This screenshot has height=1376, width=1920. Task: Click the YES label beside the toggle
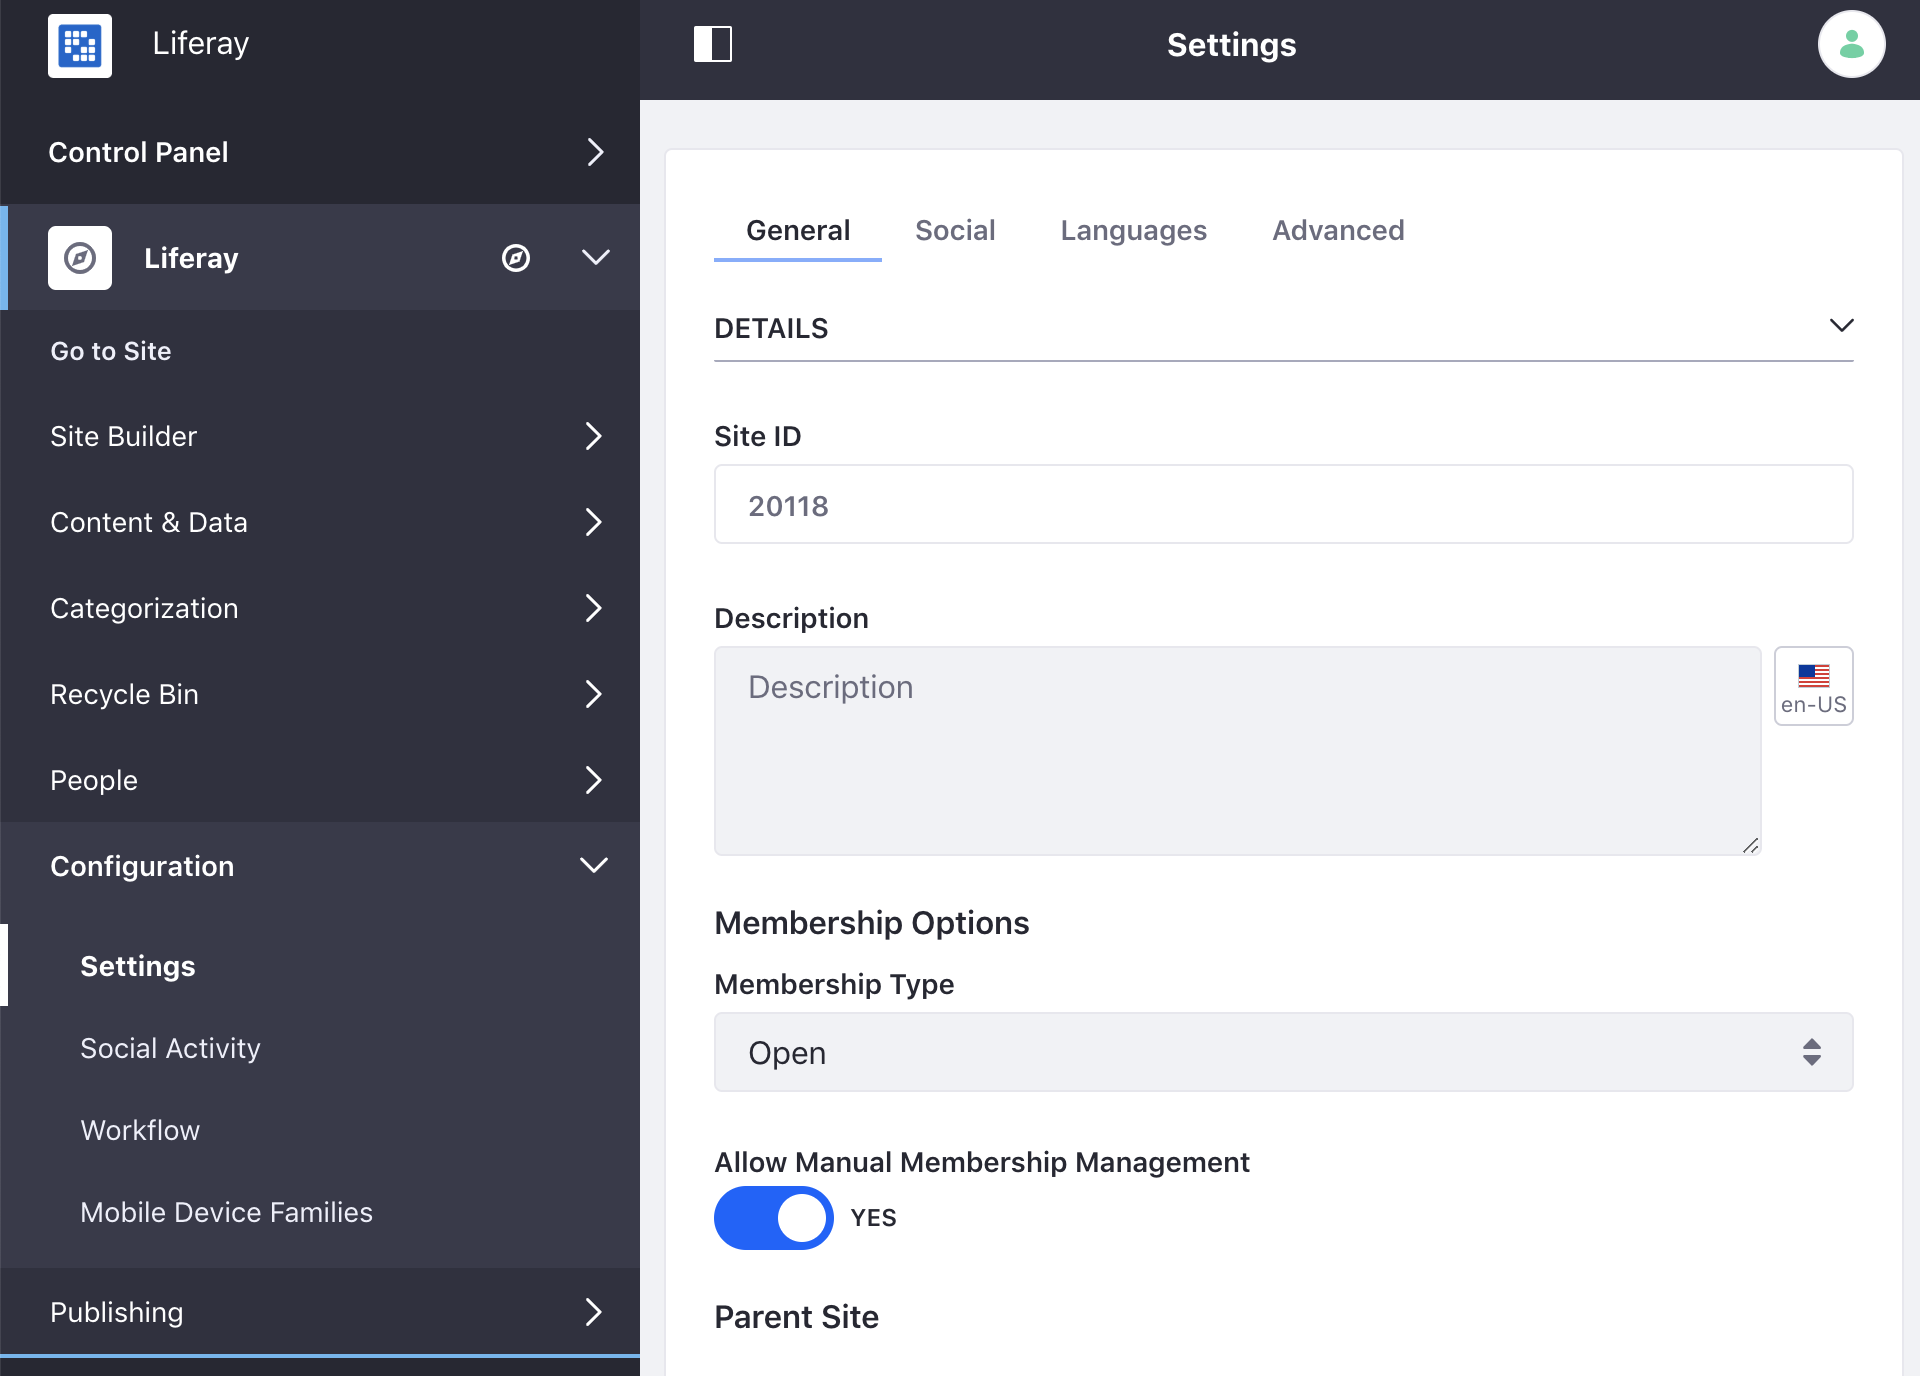coord(873,1218)
